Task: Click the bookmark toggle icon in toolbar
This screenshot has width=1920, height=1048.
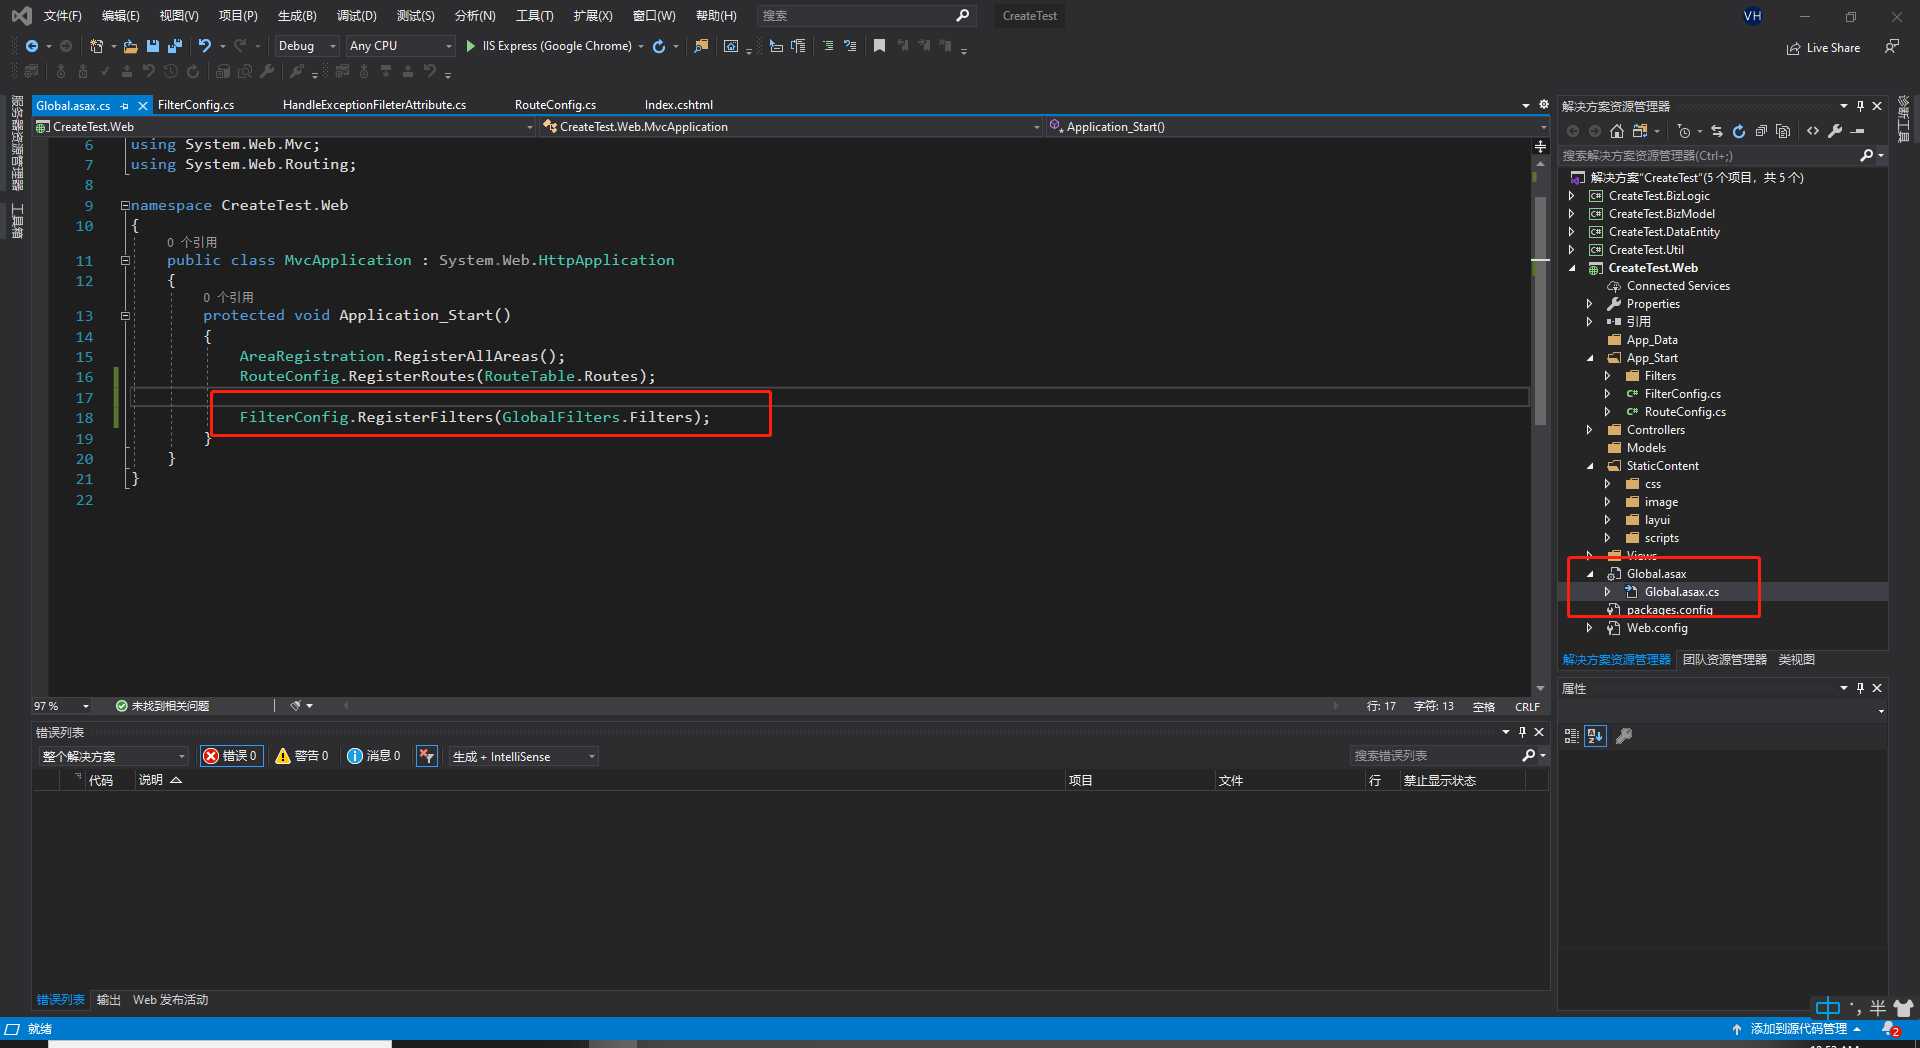Action: (x=879, y=46)
